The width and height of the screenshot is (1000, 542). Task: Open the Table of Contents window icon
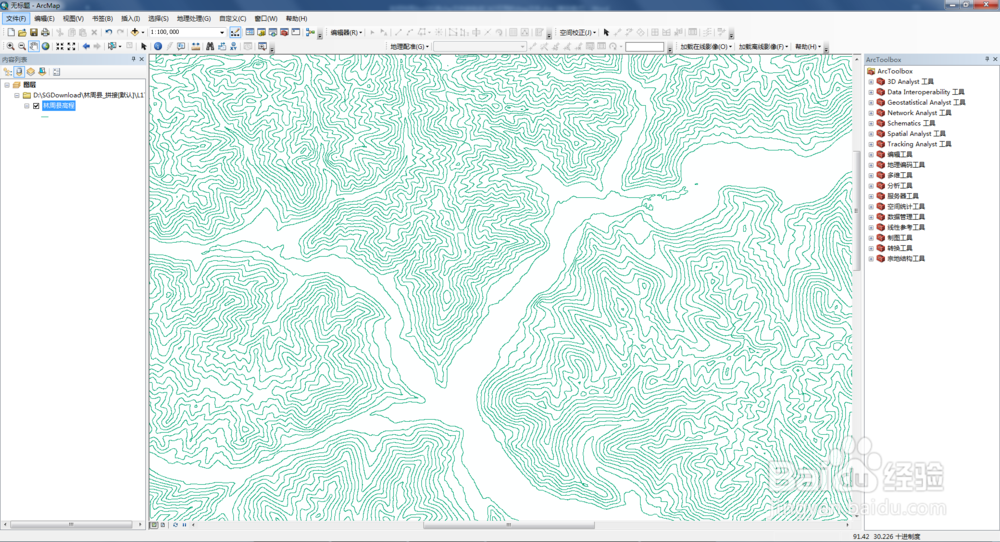point(250,32)
